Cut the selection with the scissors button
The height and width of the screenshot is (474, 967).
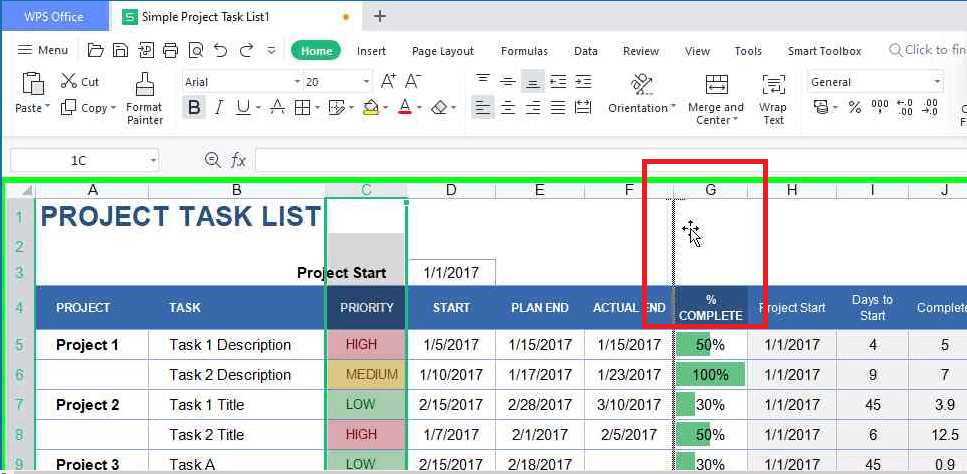[x=79, y=81]
